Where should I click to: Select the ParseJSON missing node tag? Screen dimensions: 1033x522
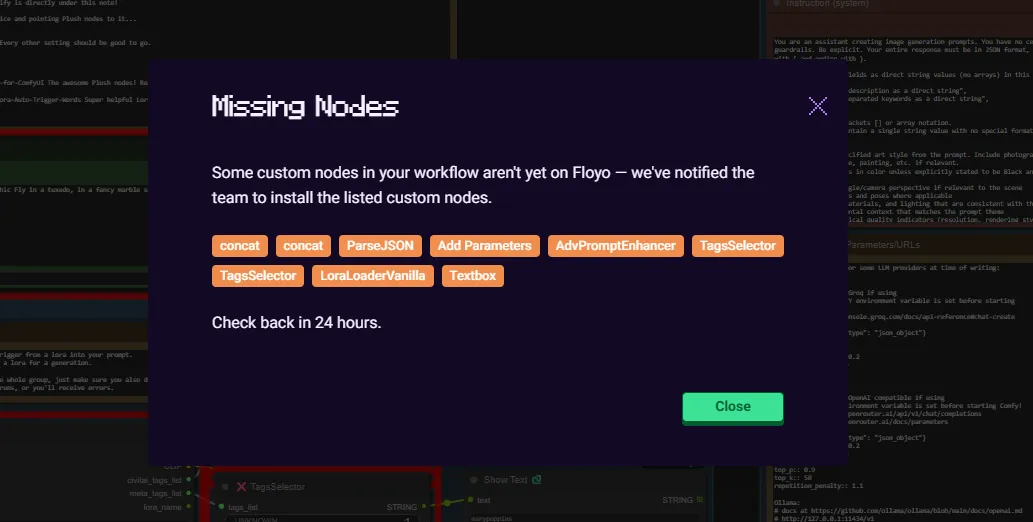pyautogui.click(x=380, y=246)
